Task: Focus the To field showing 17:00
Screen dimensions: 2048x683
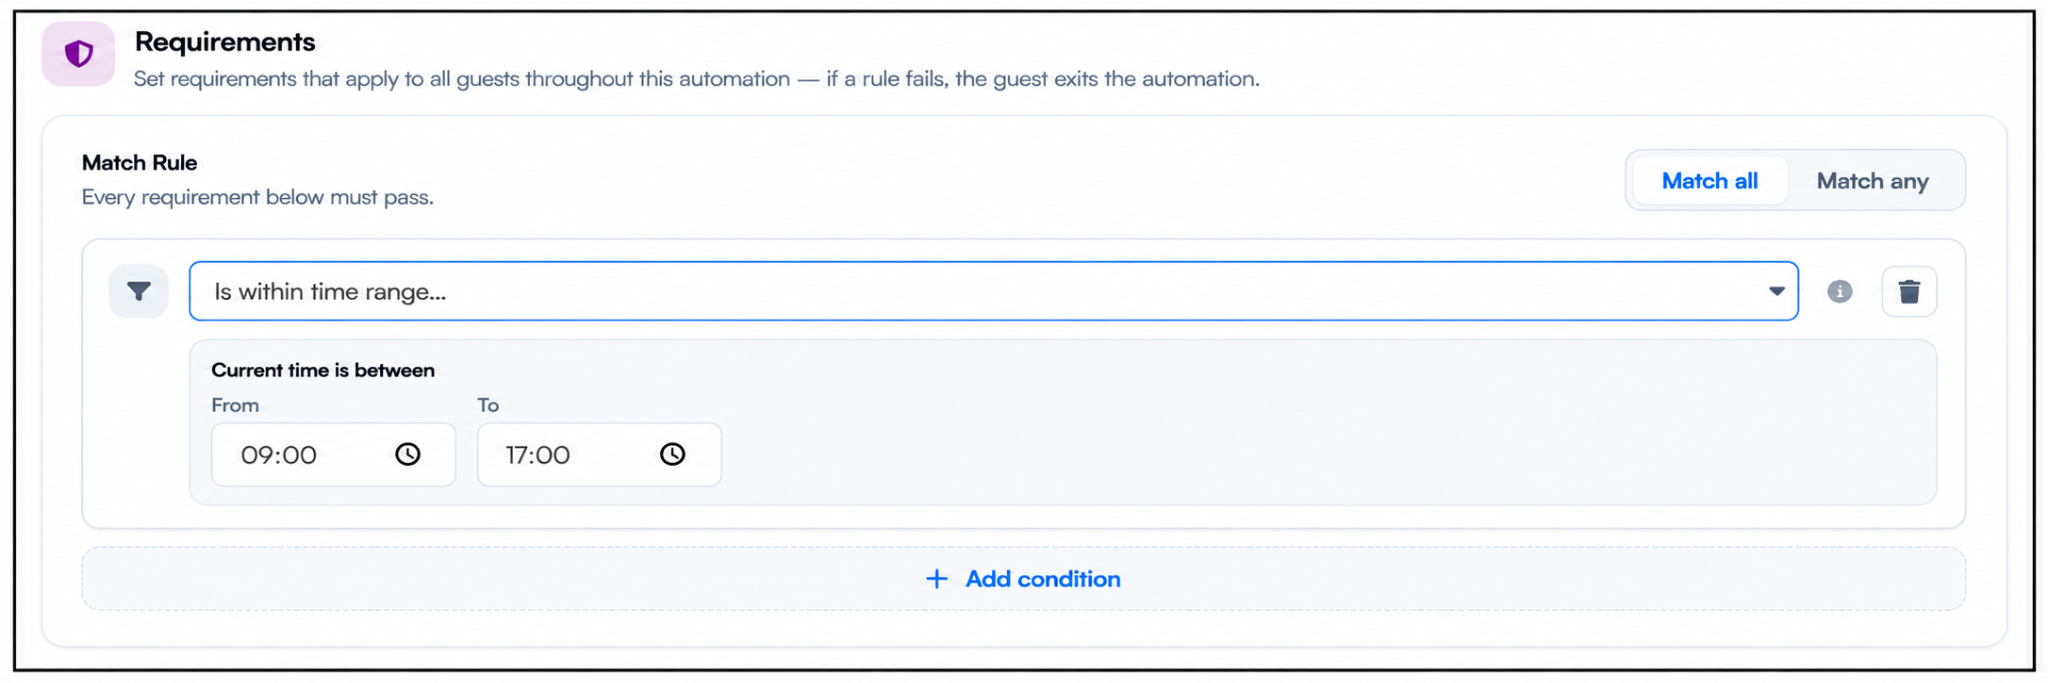Action: (x=599, y=454)
